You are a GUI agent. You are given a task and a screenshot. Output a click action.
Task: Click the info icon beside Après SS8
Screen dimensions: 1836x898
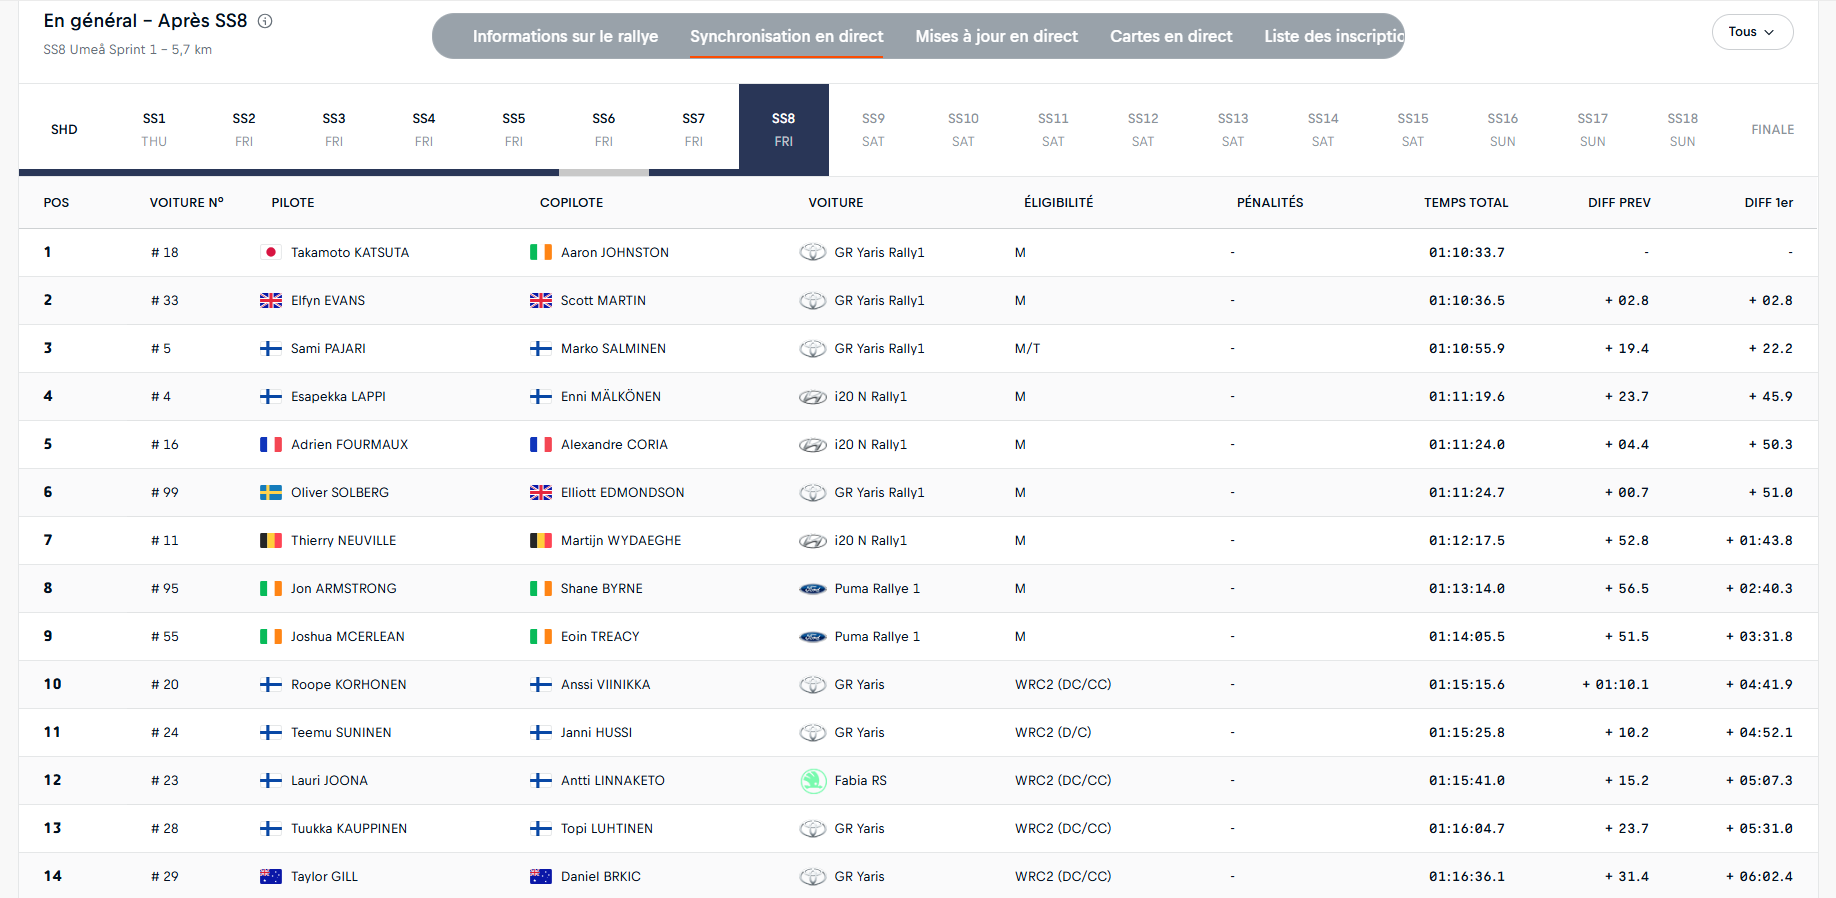(x=265, y=21)
